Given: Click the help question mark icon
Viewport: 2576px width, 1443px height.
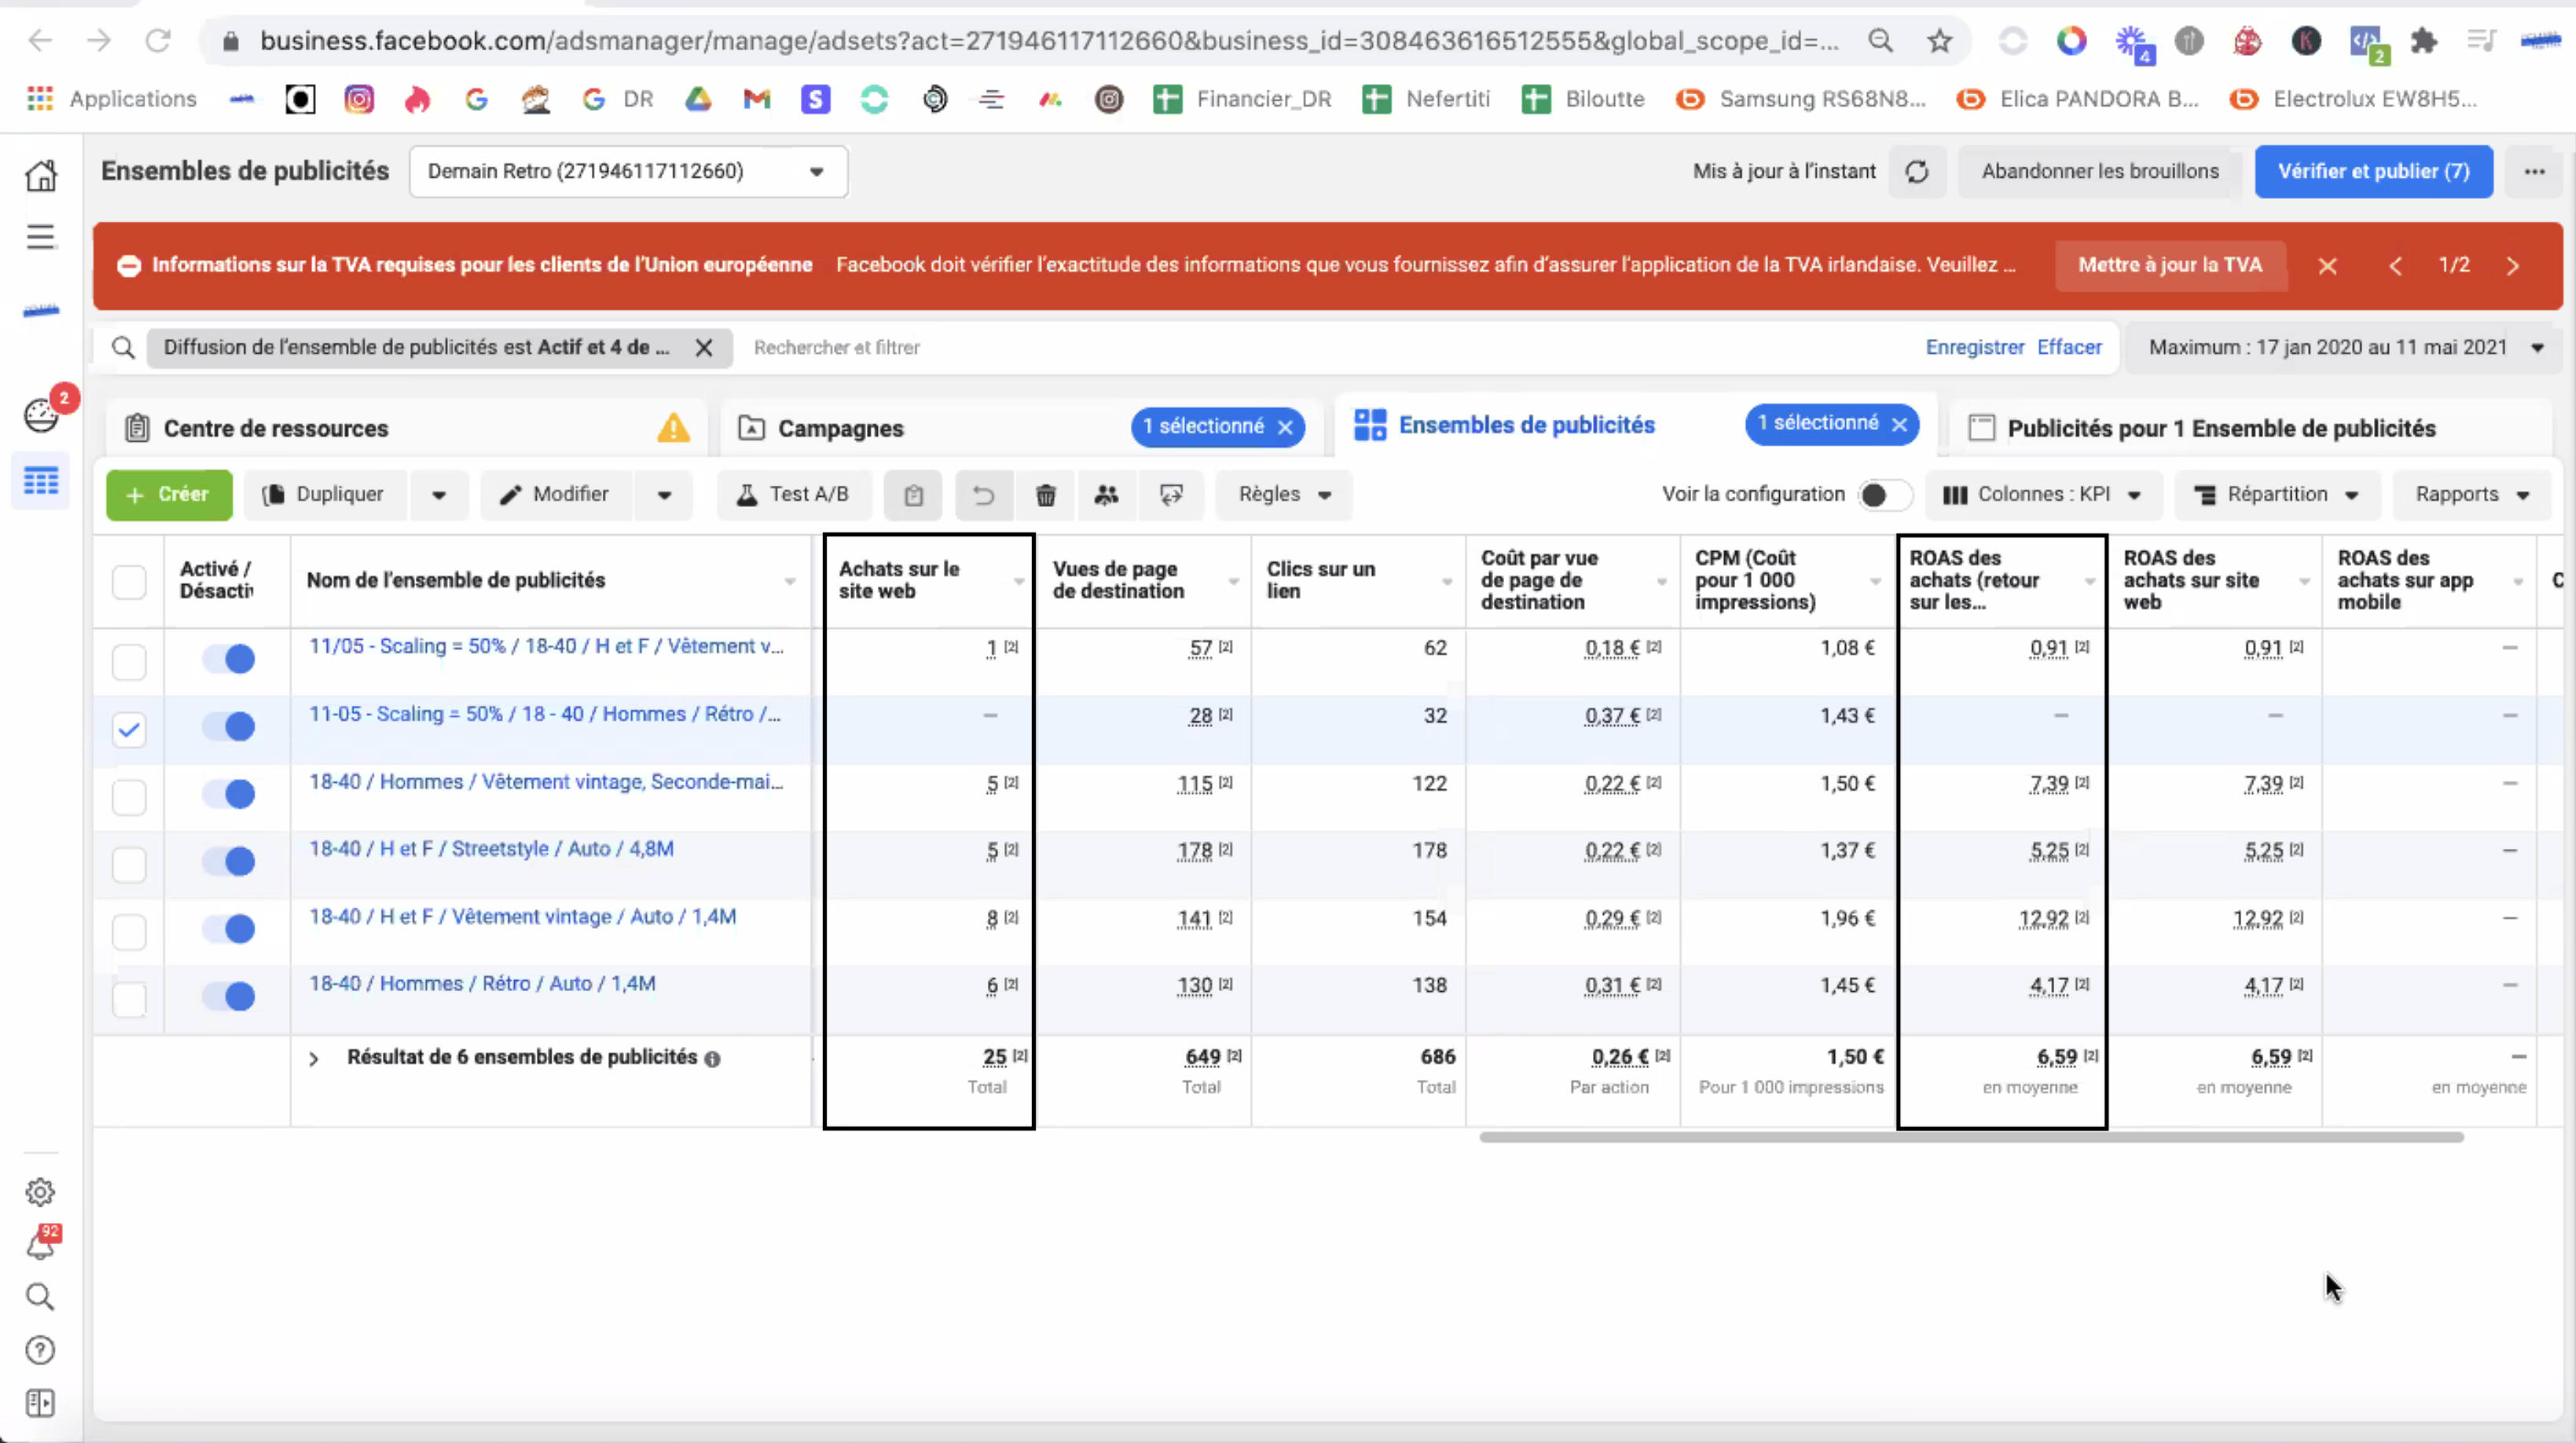Looking at the screenshot, I should click(x=40, y=1350).
